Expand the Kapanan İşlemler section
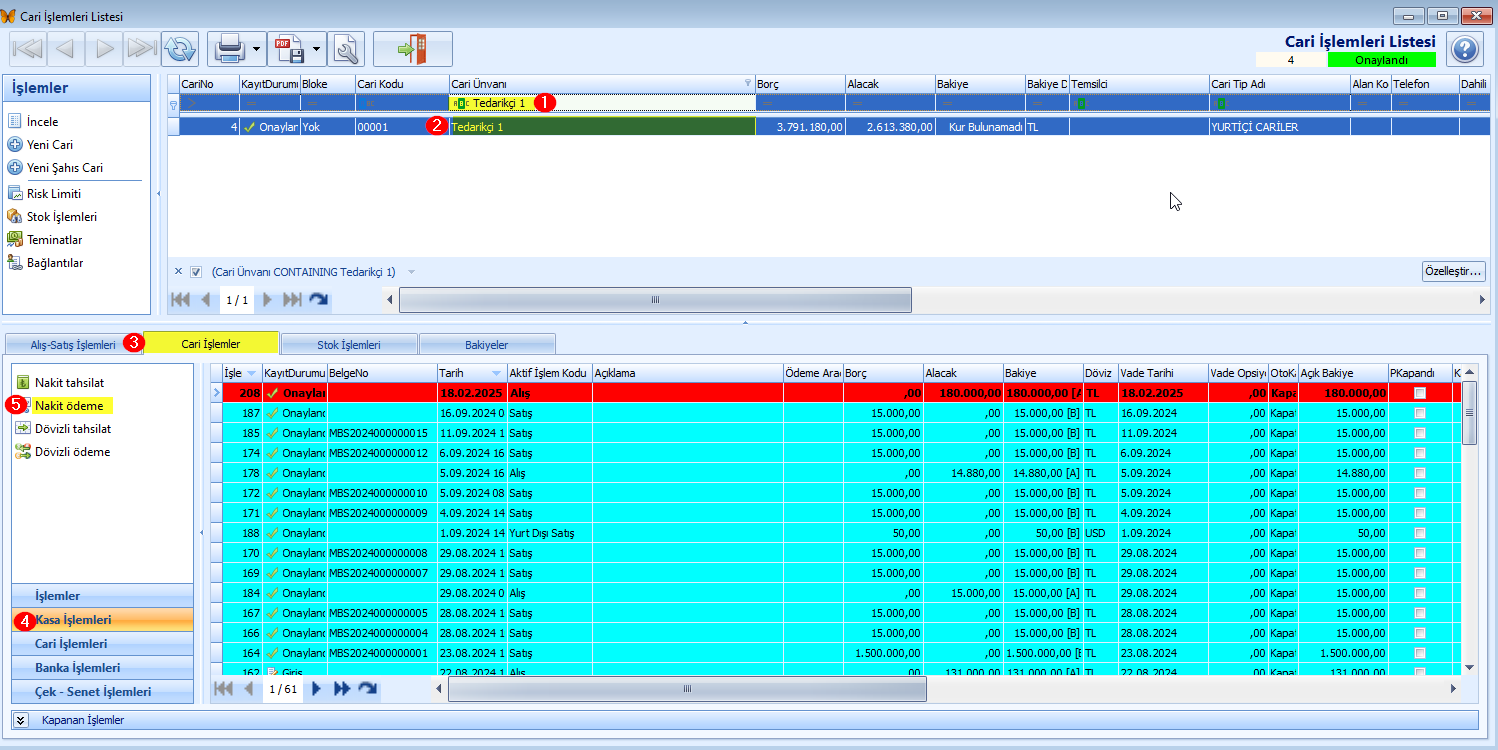This screenshot has width=1498, height=750. tap(21, 720)
